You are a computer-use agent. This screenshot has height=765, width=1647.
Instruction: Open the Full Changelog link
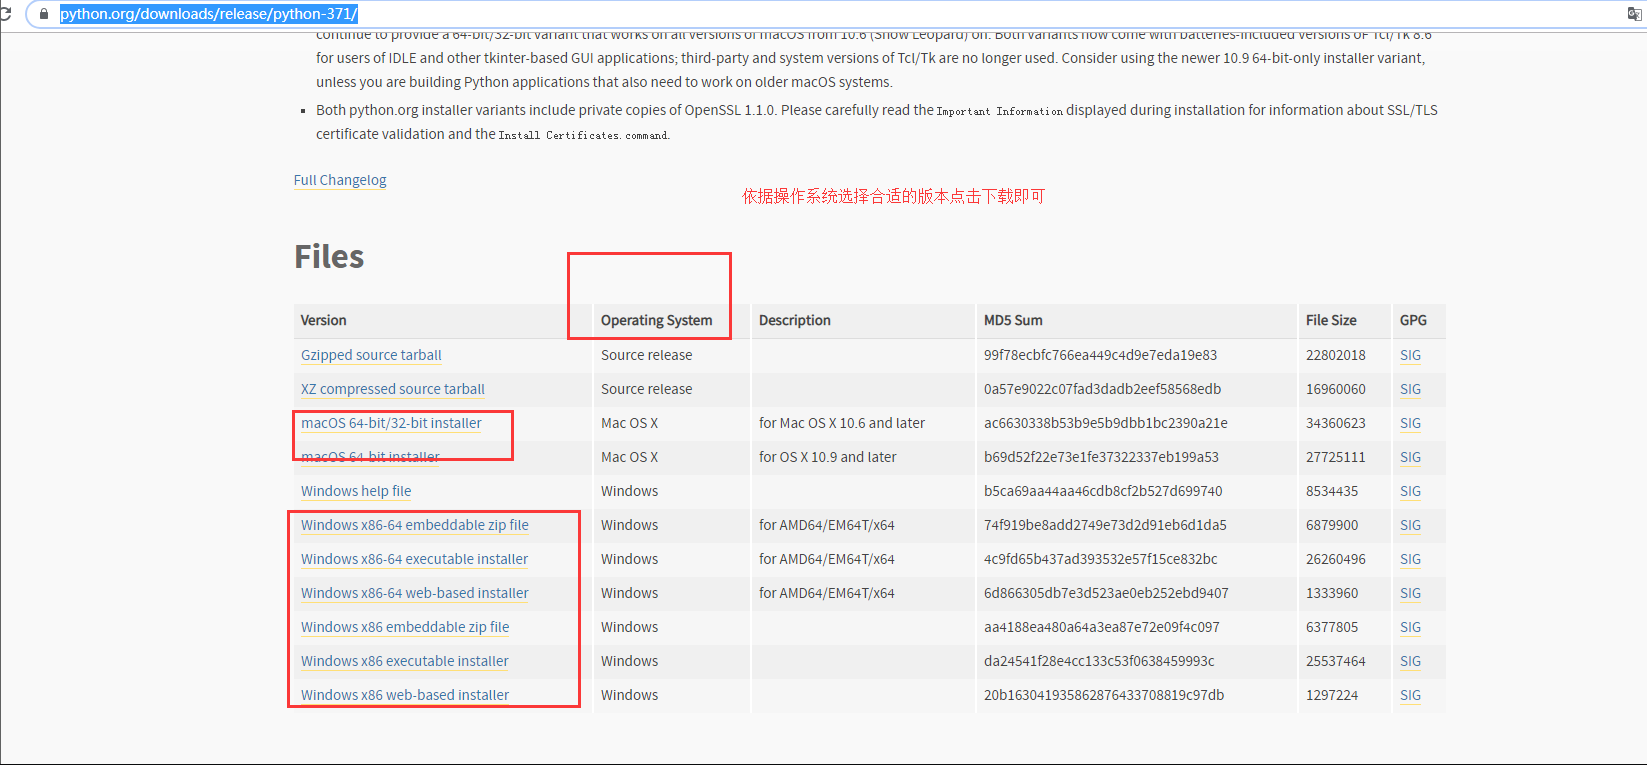pos(340,180)
